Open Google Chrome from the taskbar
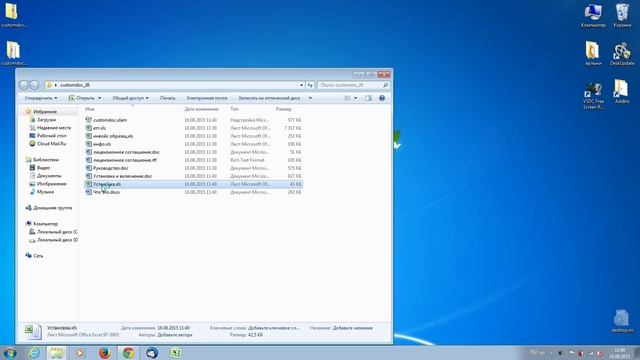Viewport: 640px width, 360px height. (x=128, y=353)
